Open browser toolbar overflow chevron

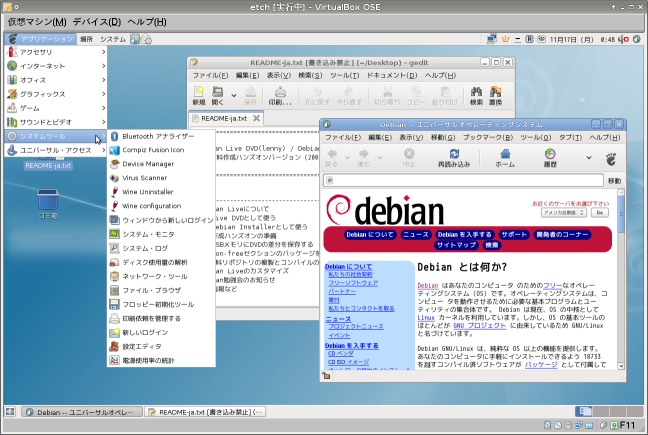coord(588,158)
